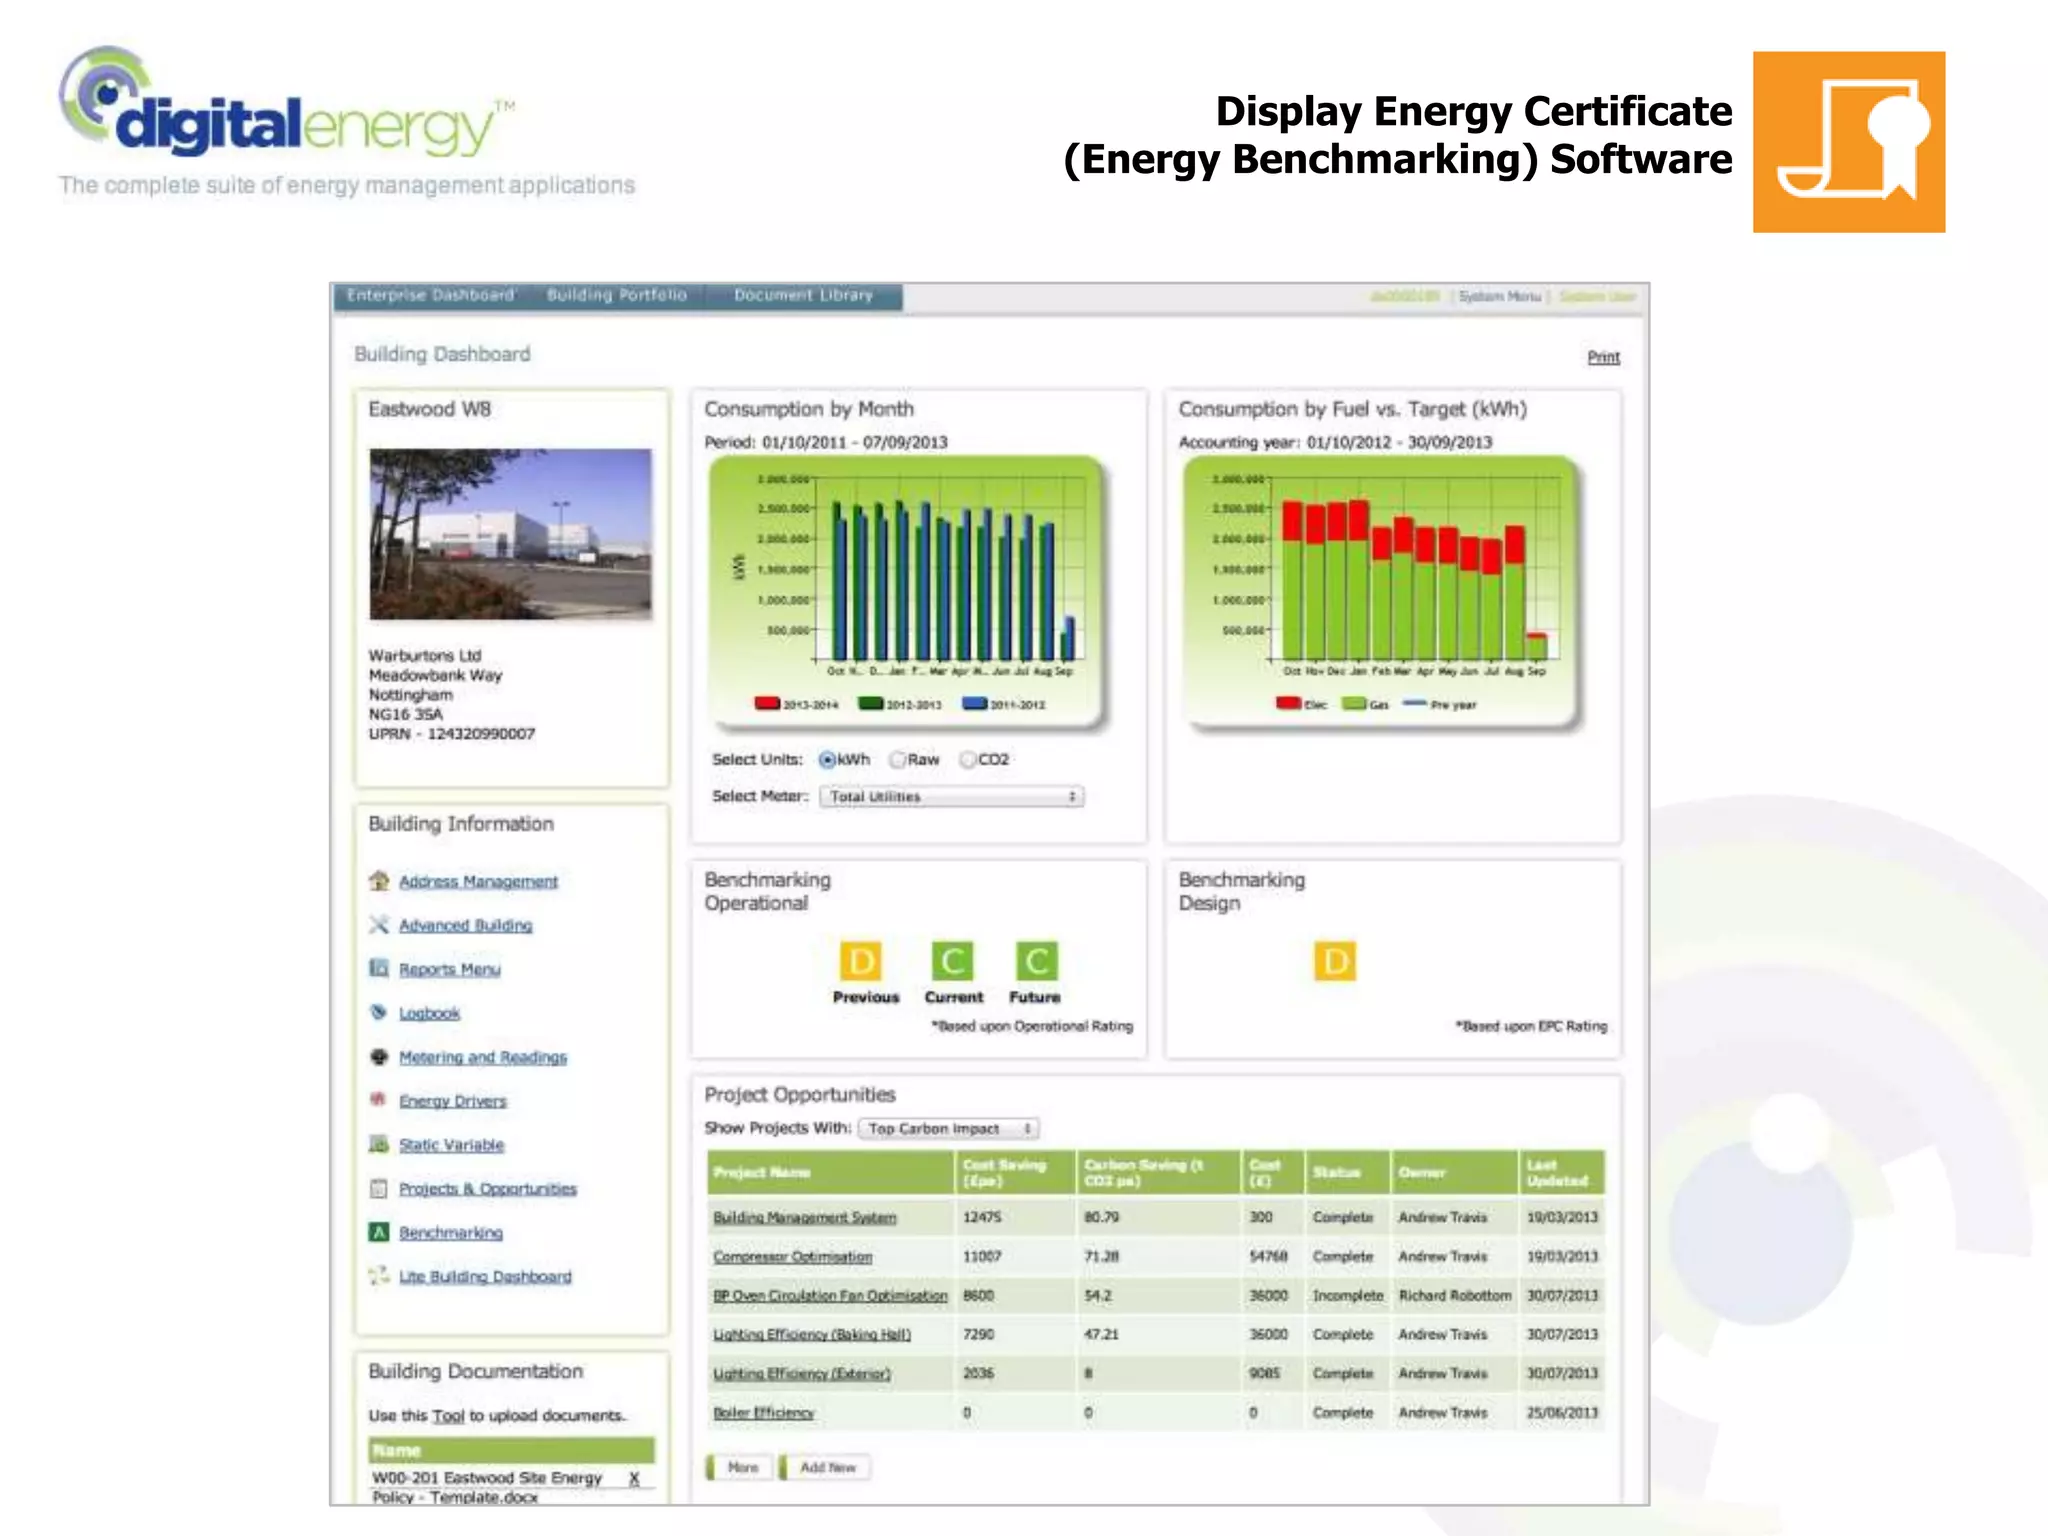Image resolution: width=2048 pixels, height=1536 pixels.
Task: Click the Logbook icon
Action: tap(379, 1012)
